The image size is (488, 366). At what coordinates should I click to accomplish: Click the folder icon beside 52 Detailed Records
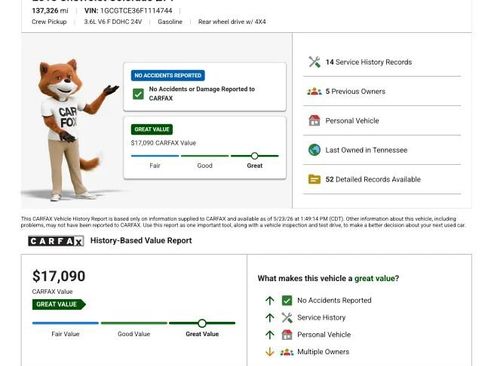point(314,179)
